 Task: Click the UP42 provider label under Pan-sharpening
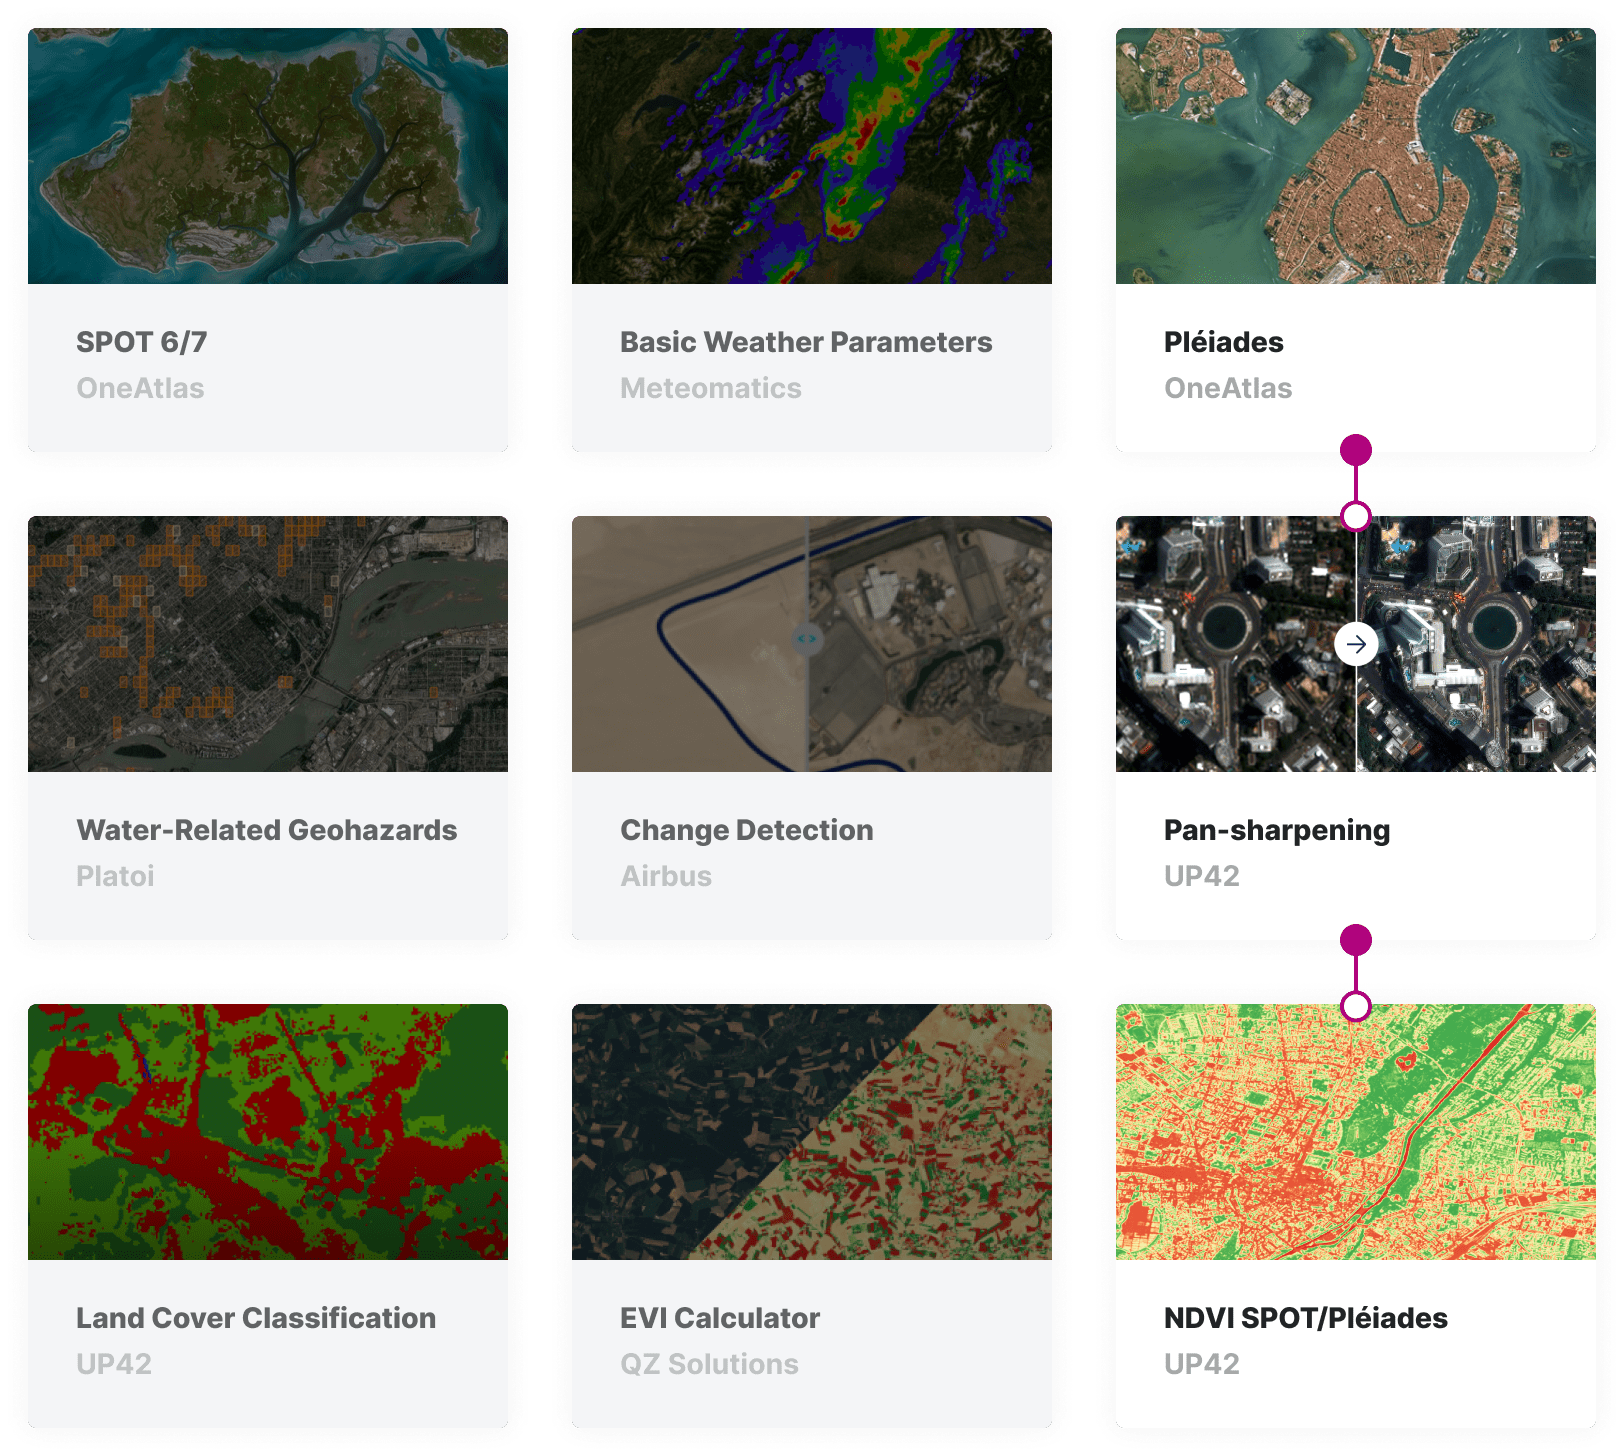click(1202, 877)
